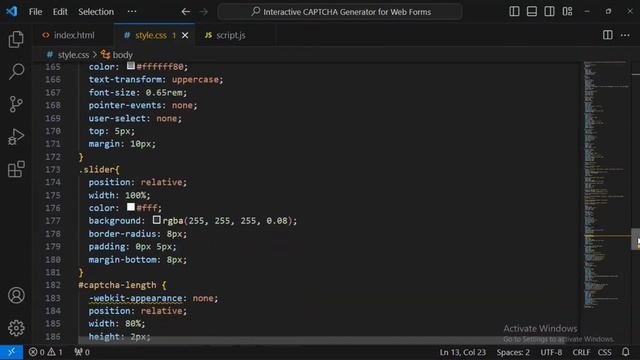Open the remote window indicator
The width and height of the screenshot is (640, 360).
[x=11, y=352]
